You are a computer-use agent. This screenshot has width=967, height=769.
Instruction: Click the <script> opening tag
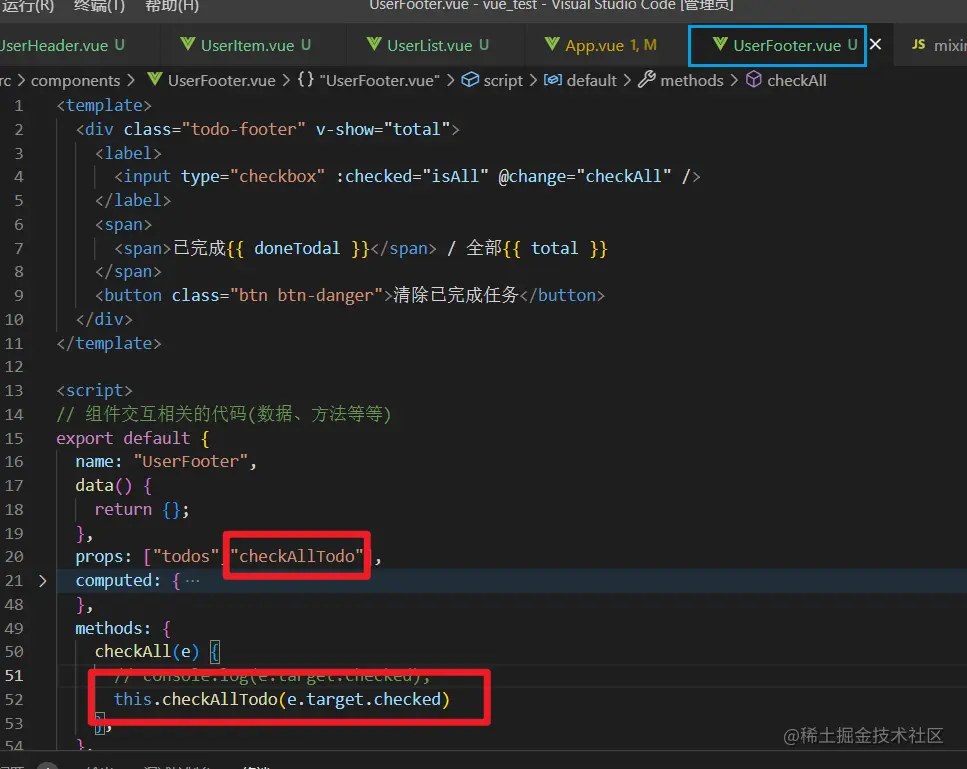pyautogui.click(x=94, y=391)
